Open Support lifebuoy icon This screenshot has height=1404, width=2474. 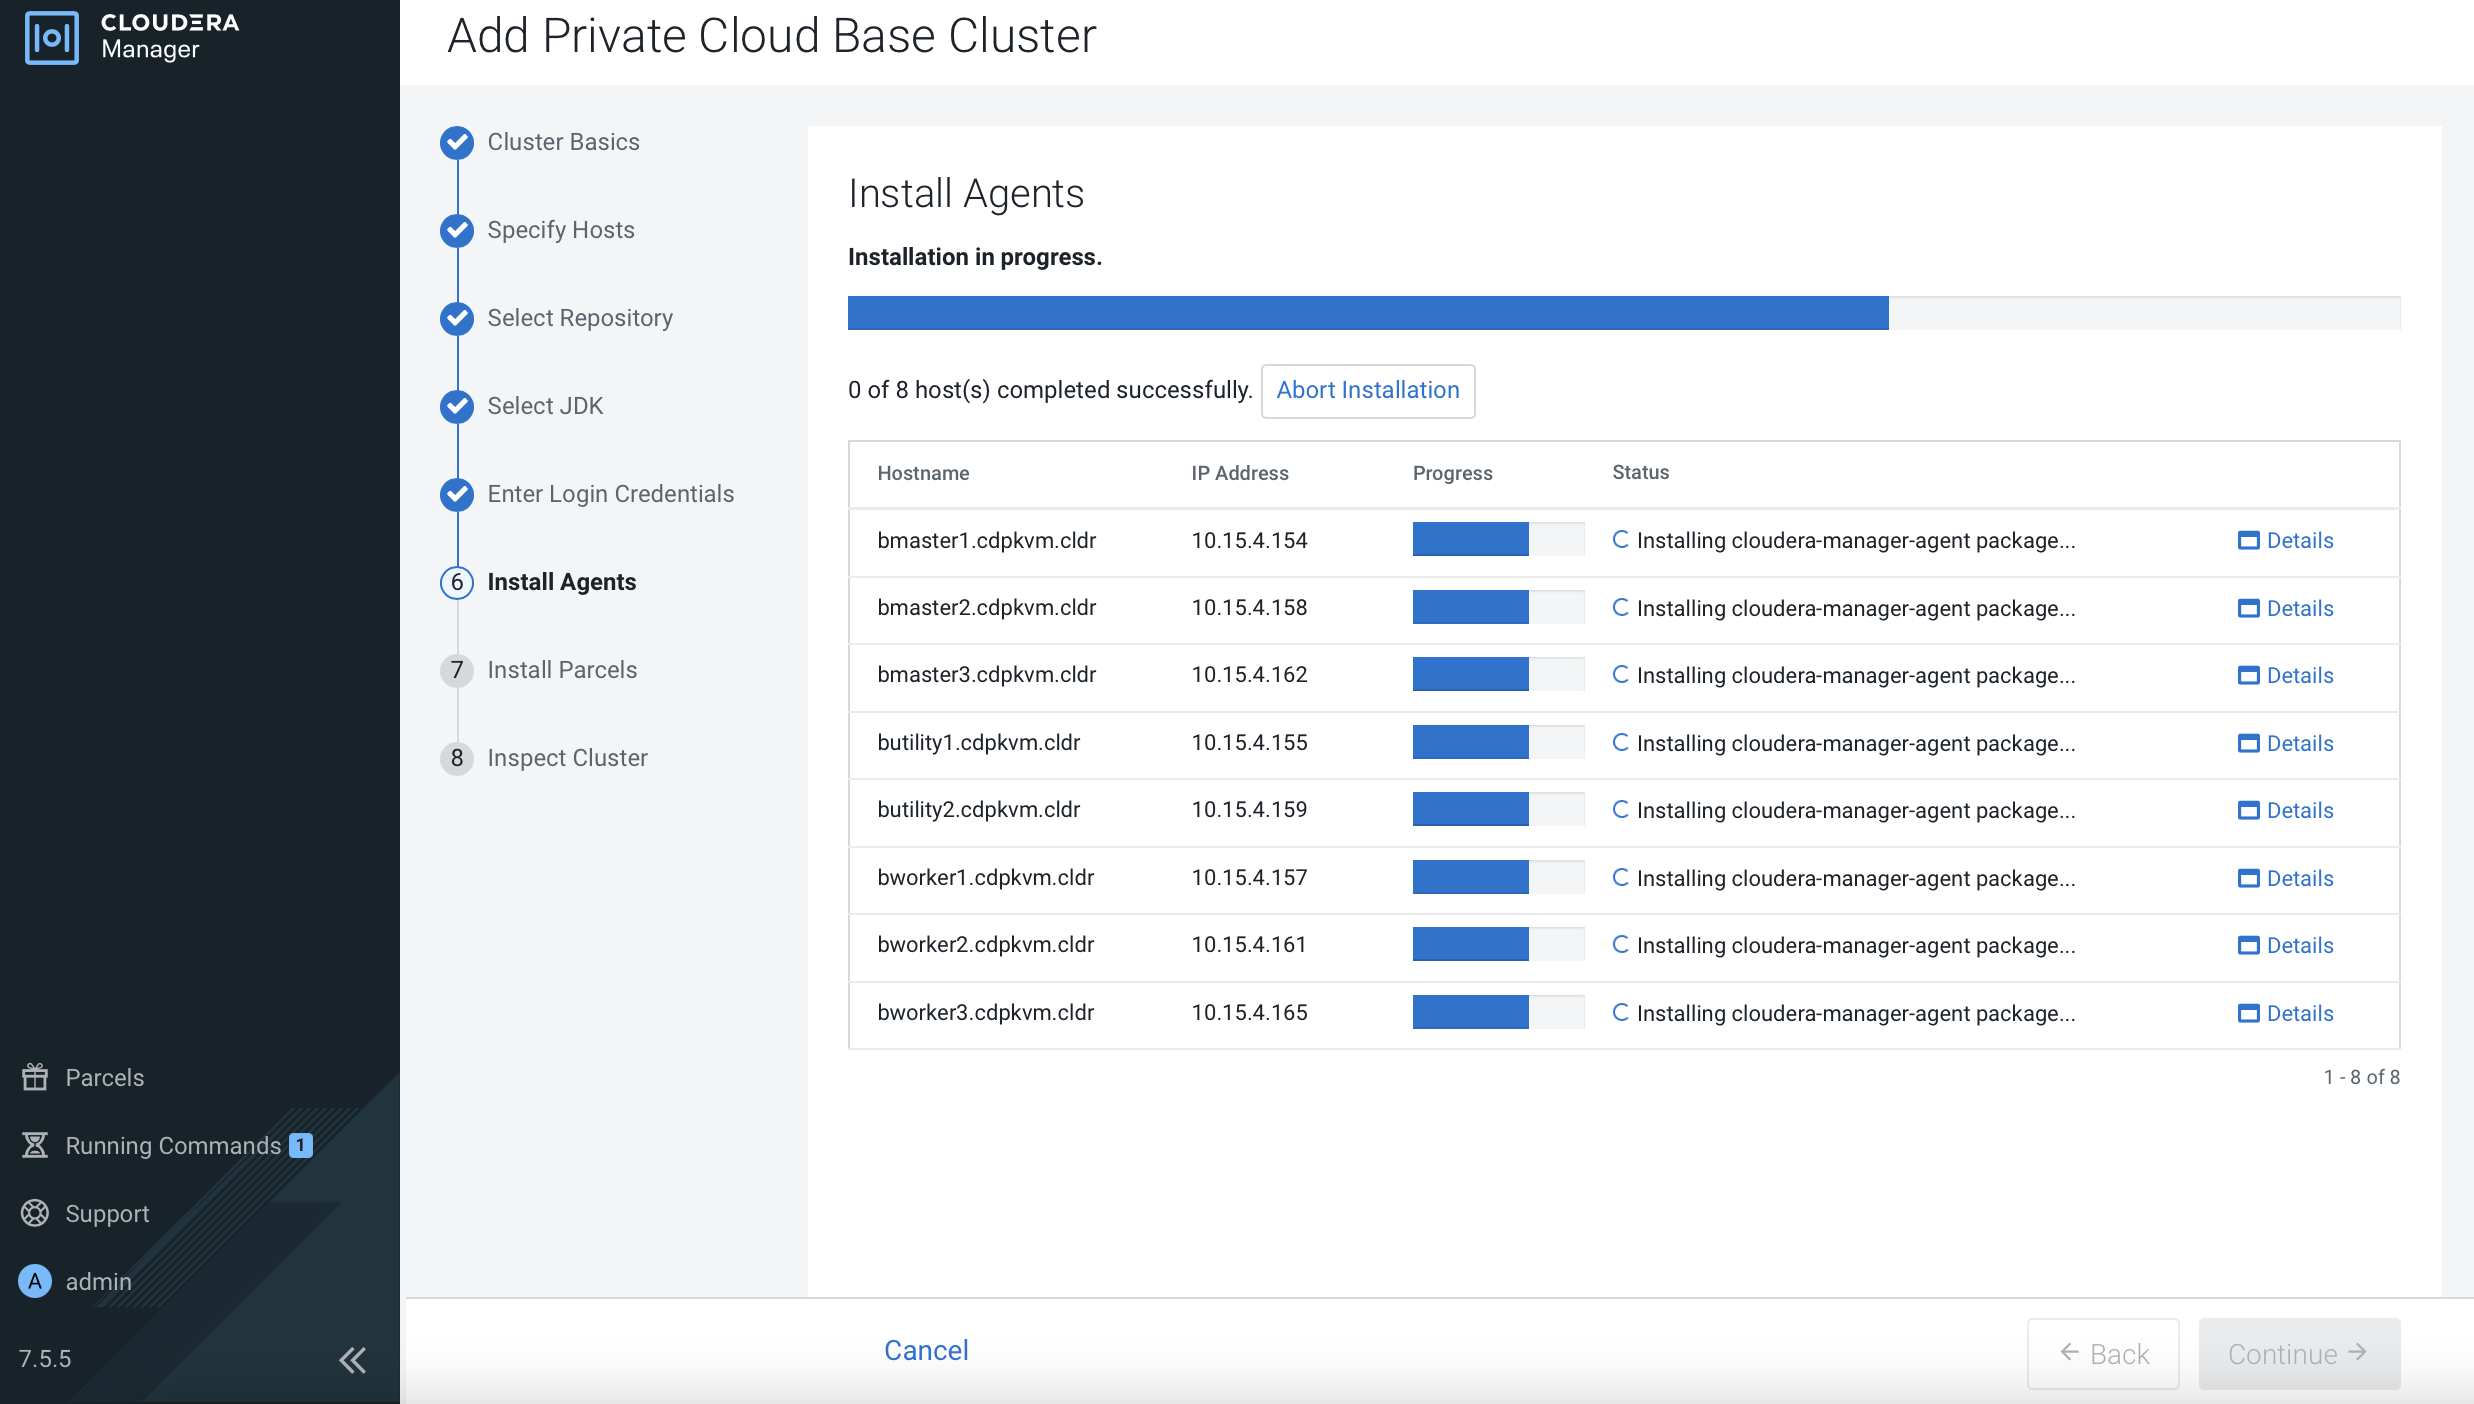pos(35,1213)
